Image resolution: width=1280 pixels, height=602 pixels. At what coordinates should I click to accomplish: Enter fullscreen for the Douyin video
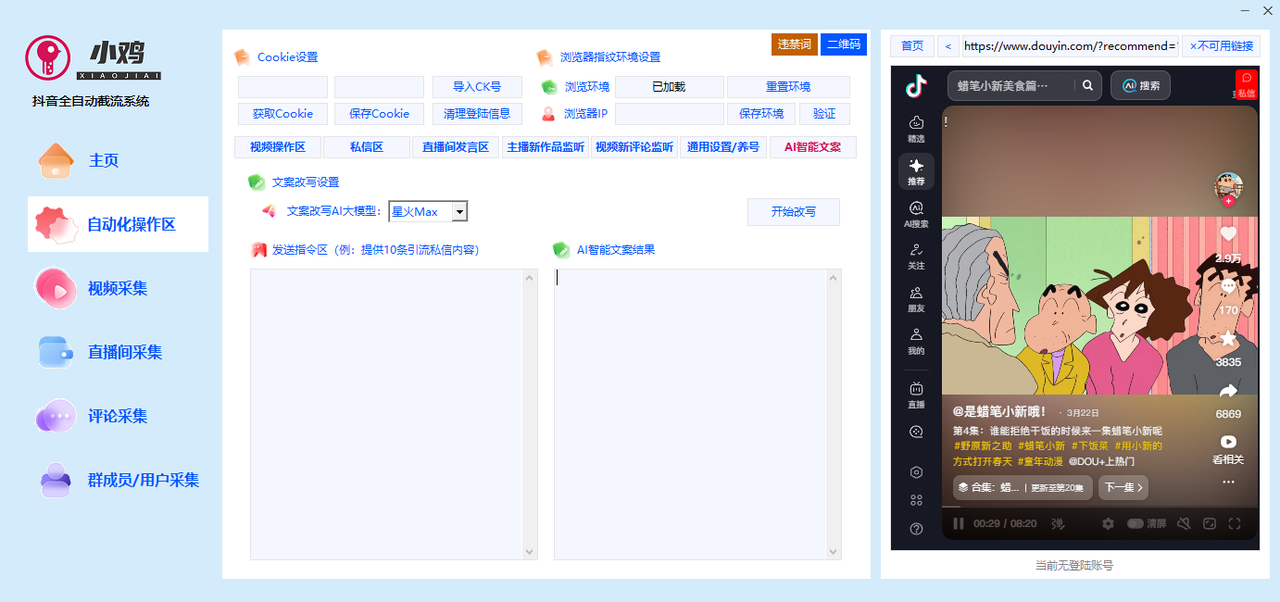pyautogui.click(x=1234, y=523)
